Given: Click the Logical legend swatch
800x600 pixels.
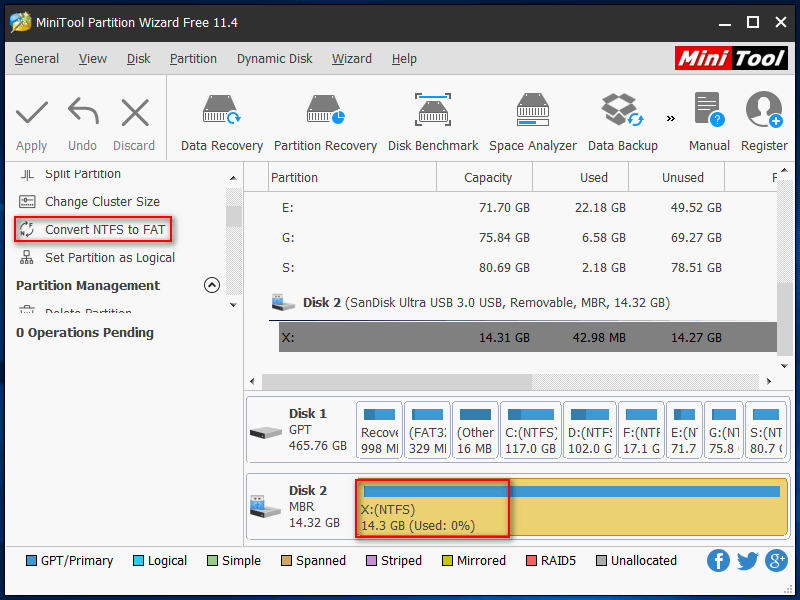Looking at the screenshot, I should [138, 561].
